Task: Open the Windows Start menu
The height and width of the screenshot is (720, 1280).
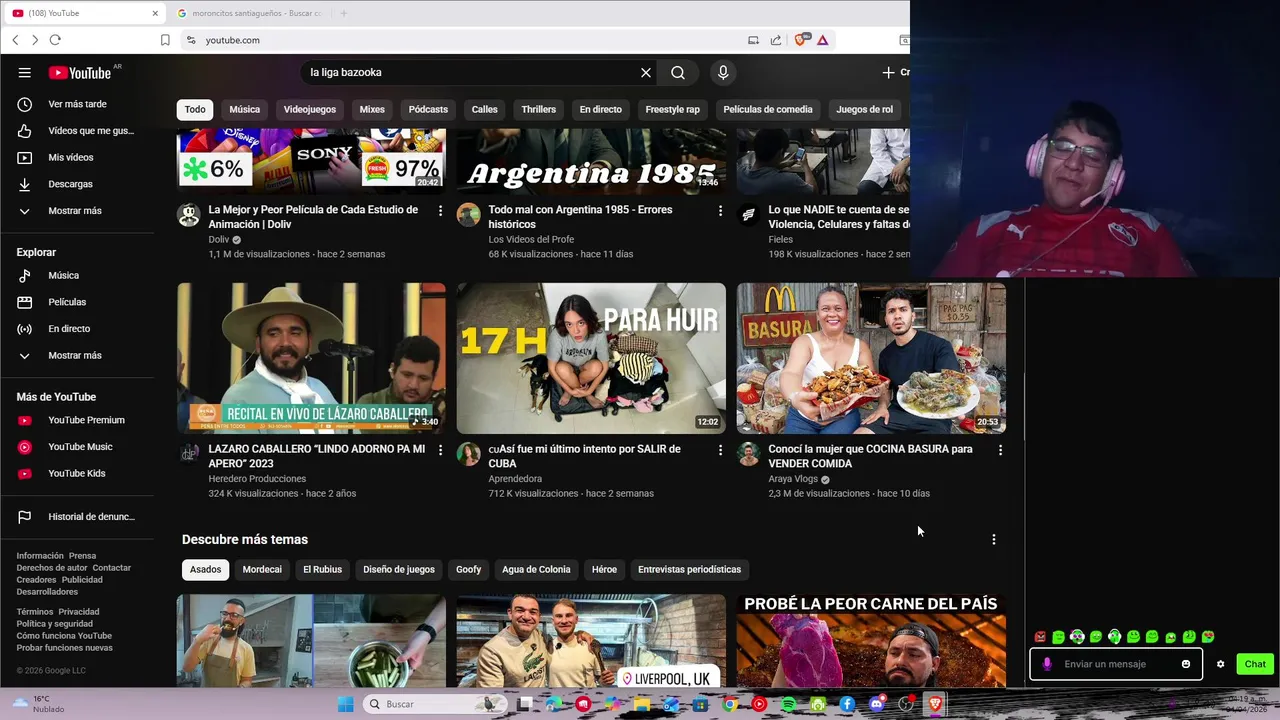Action: pos(345,704)
